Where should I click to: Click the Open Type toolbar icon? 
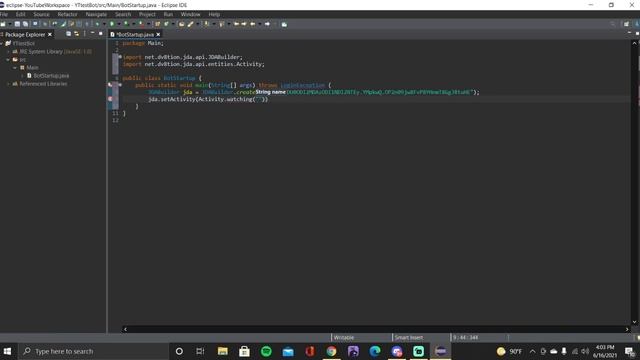point(182,24)
